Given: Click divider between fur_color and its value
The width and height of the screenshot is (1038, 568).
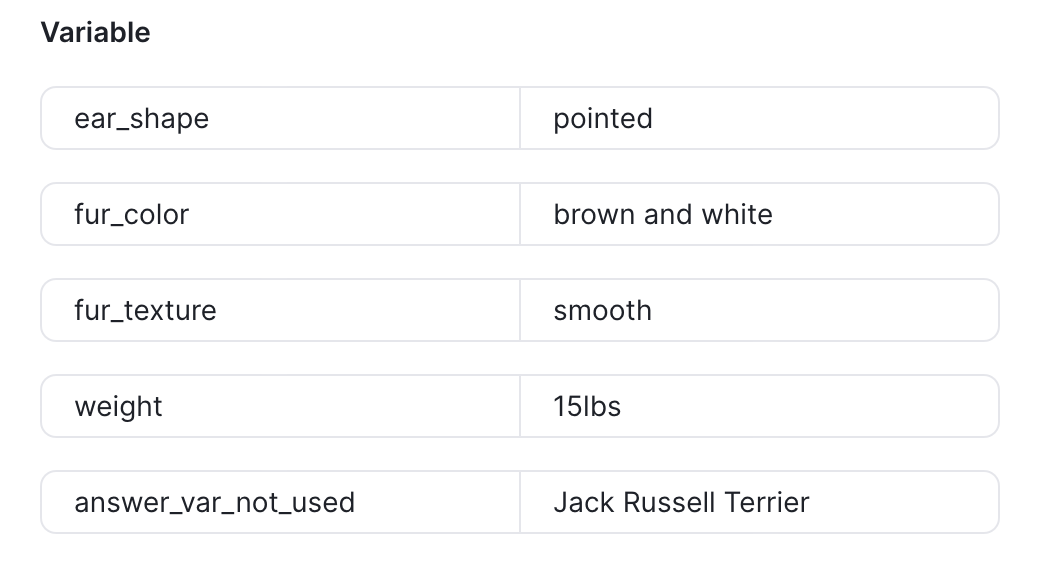Looking at the screenshot, I should click(x=520, y=214).
